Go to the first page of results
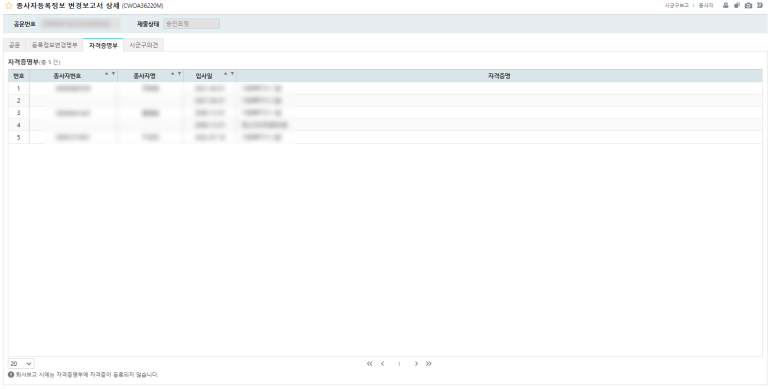This screenshot has height=389, width=773. 370,364
